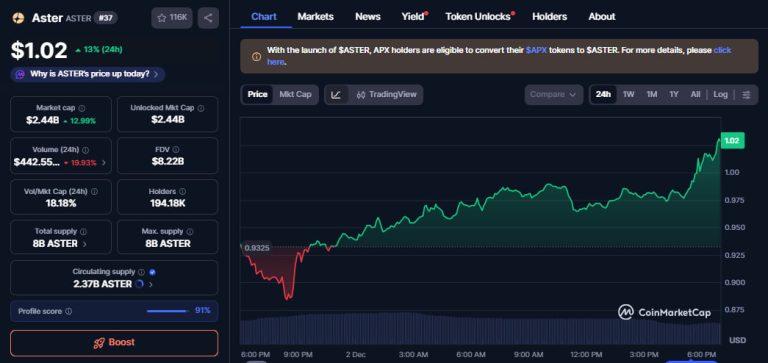Click the $1.02 headline price
The image size is (768, 363).
(39, 50)
